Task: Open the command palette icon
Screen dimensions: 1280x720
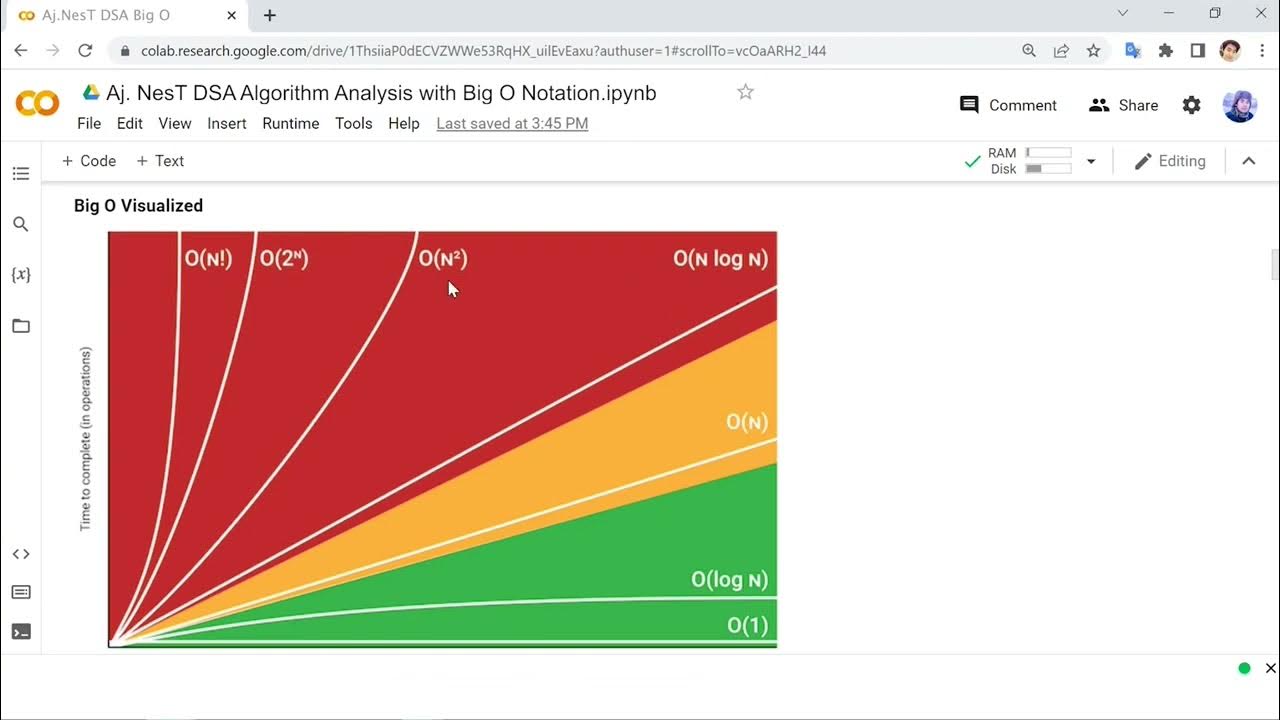Action: point(21,592)
